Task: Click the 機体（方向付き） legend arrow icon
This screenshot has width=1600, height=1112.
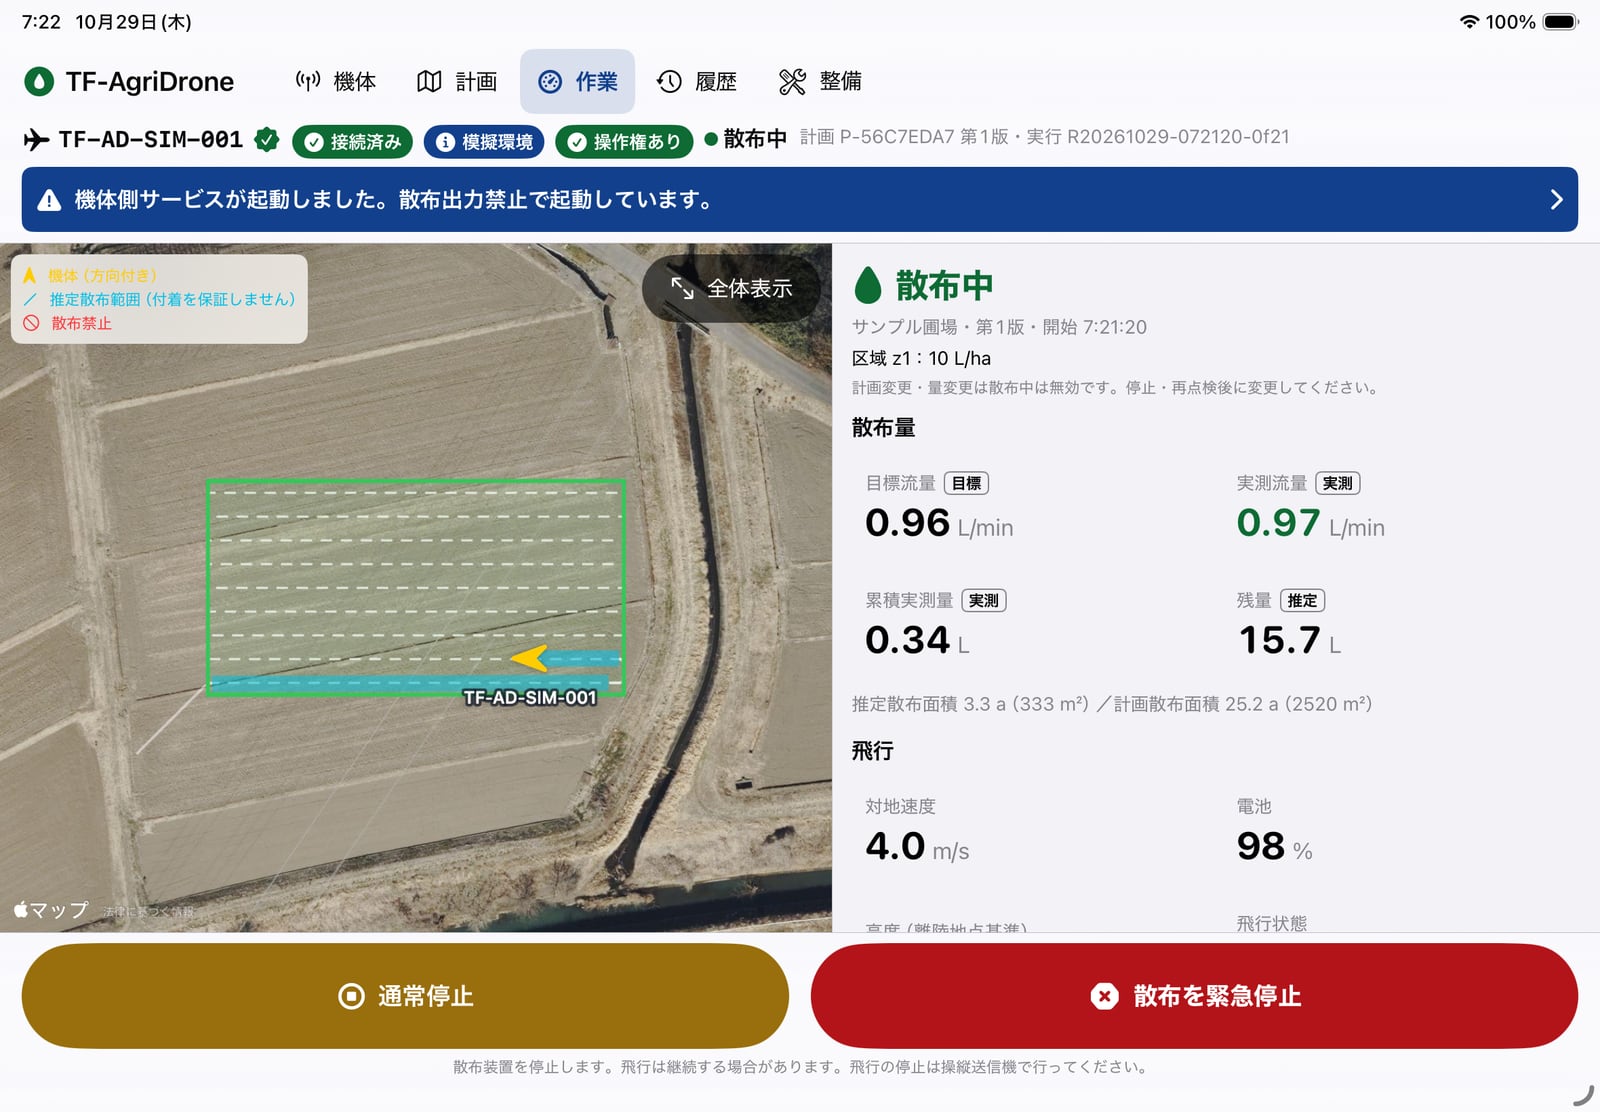Action: pyautogui.click(x=30, y=275)
